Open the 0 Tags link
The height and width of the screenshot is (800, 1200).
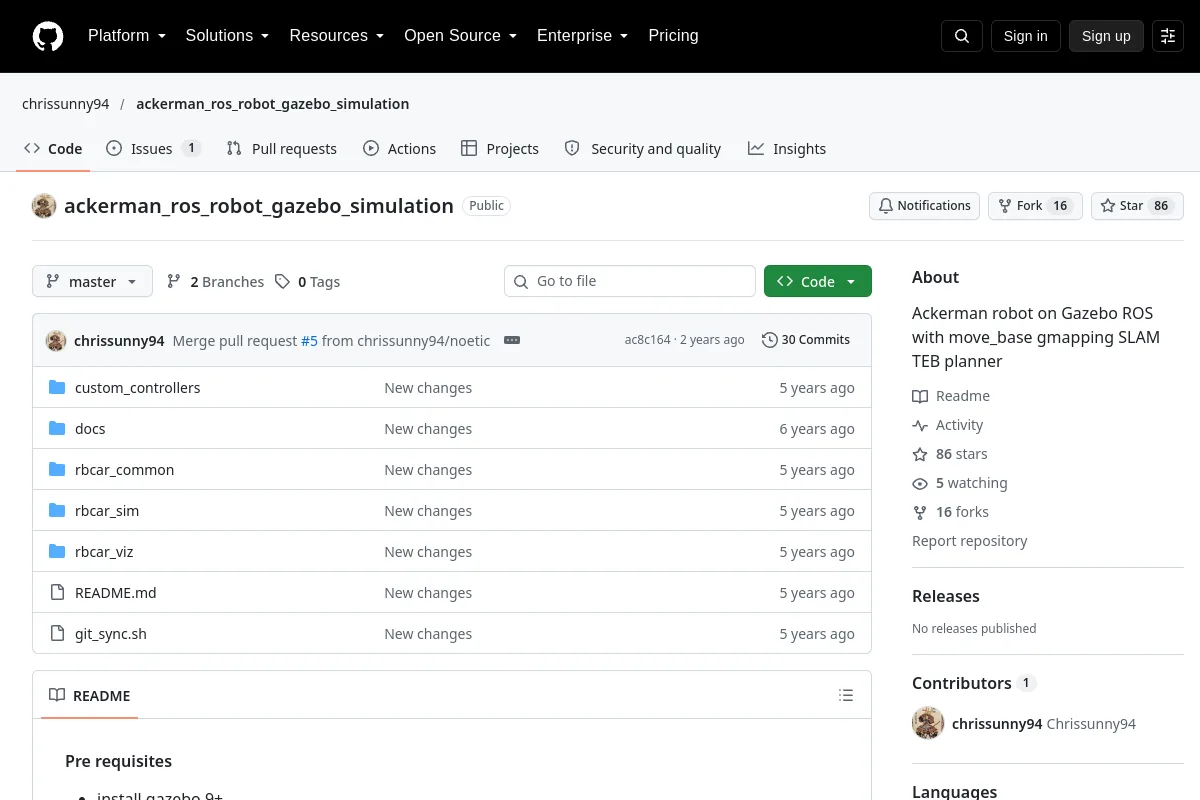click(x=308, y=282)
